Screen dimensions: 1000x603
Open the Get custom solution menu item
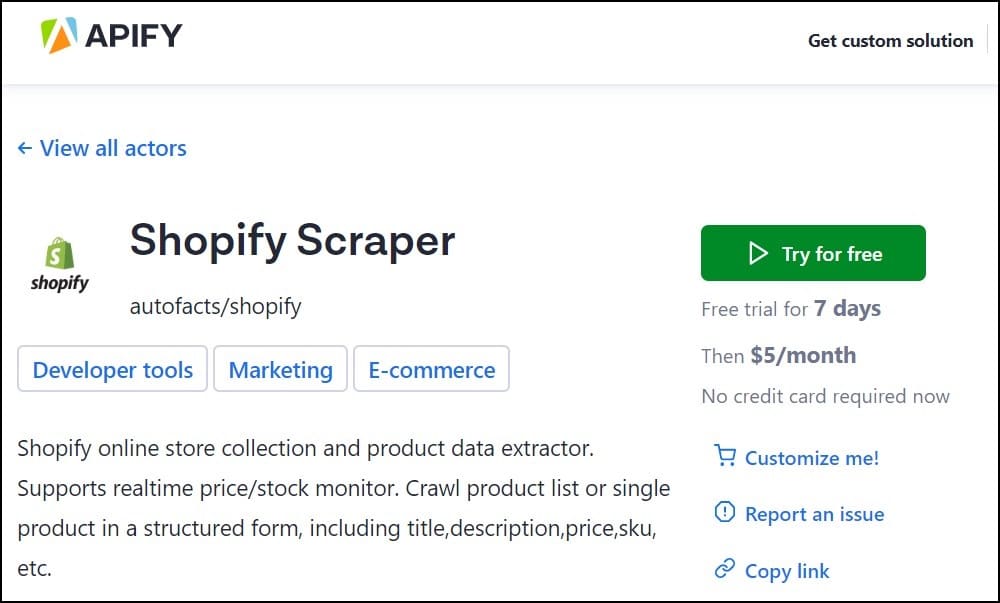[890, 41]
